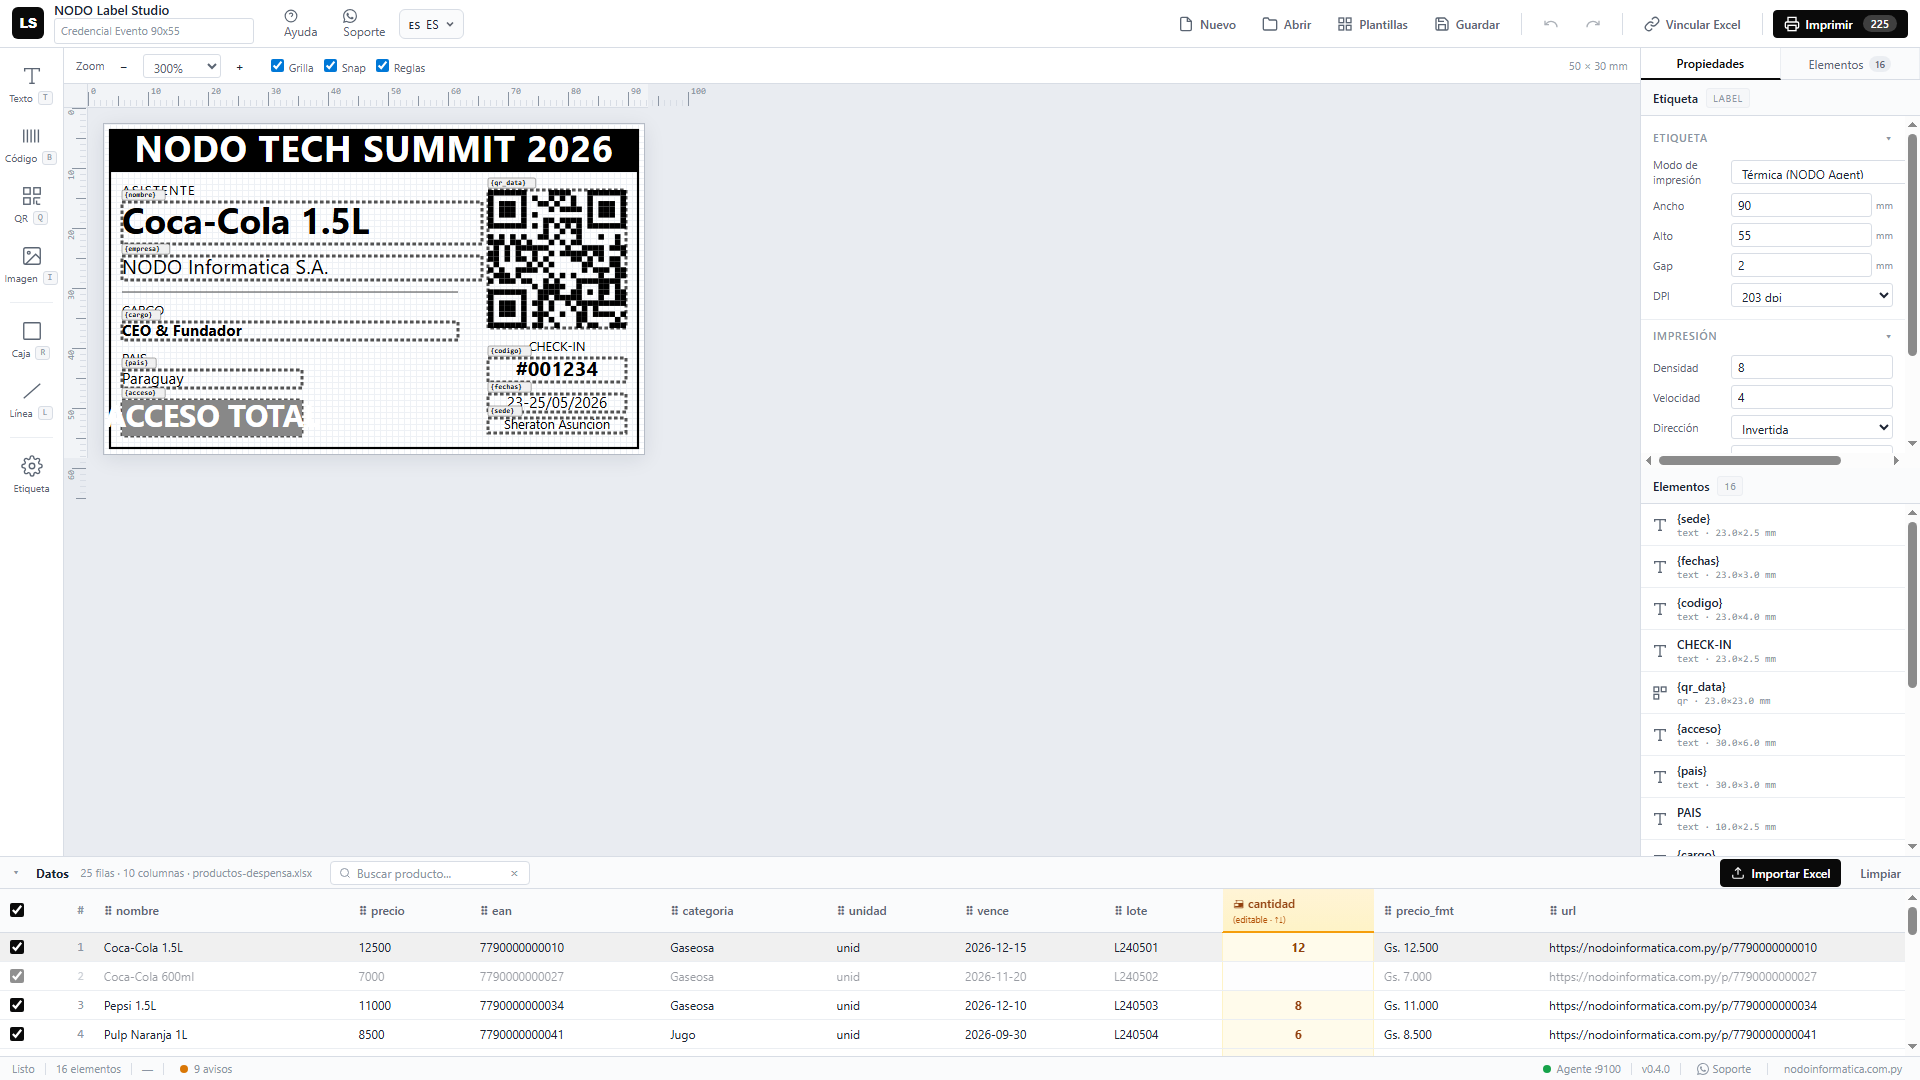Clear the product search field
Image resolution: width=1920 pixels, height=1080 pixels.
(515, 873)
